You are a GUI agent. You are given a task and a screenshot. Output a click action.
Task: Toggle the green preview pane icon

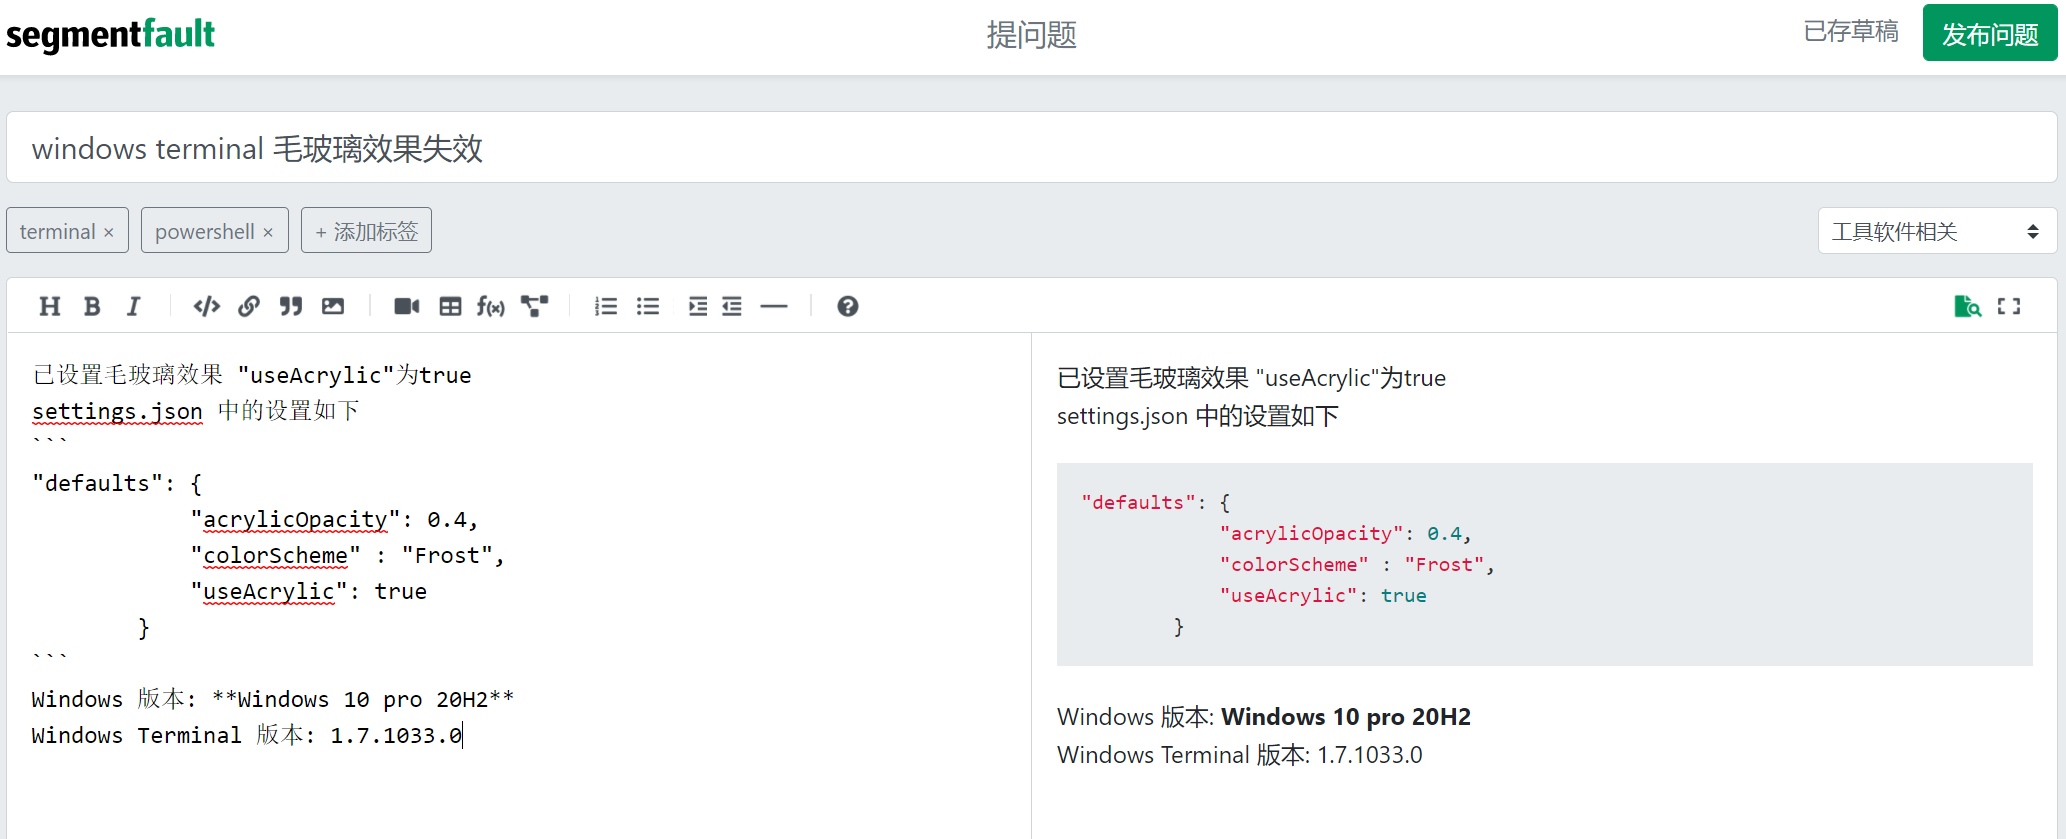pyautogui.click(x=1967, y=306)
